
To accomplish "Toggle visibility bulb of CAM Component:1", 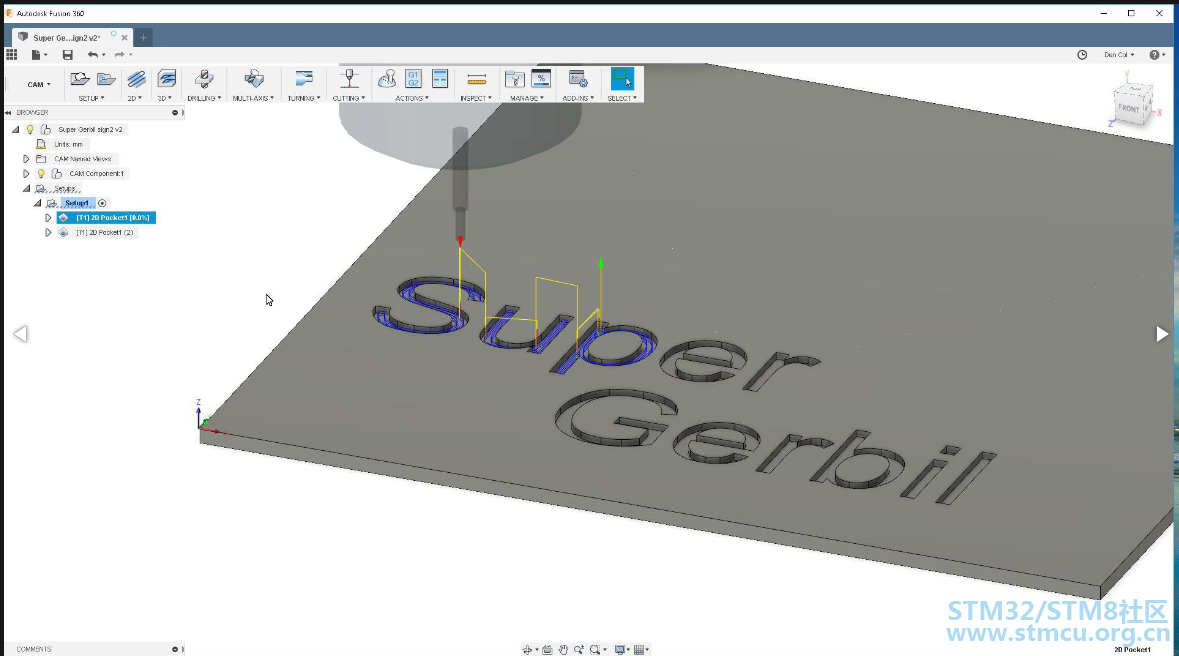I will [41, 174].
